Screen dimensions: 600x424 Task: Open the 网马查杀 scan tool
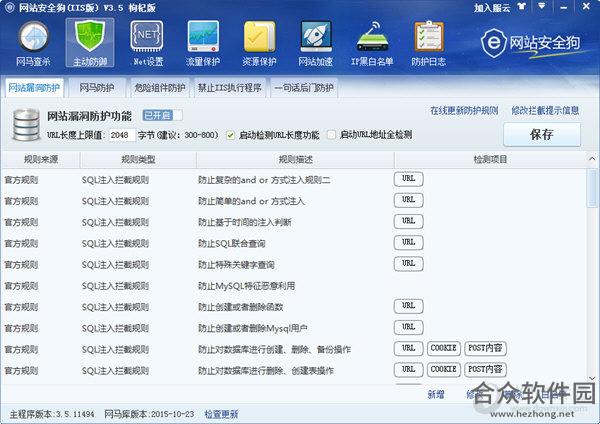(33, 43)
